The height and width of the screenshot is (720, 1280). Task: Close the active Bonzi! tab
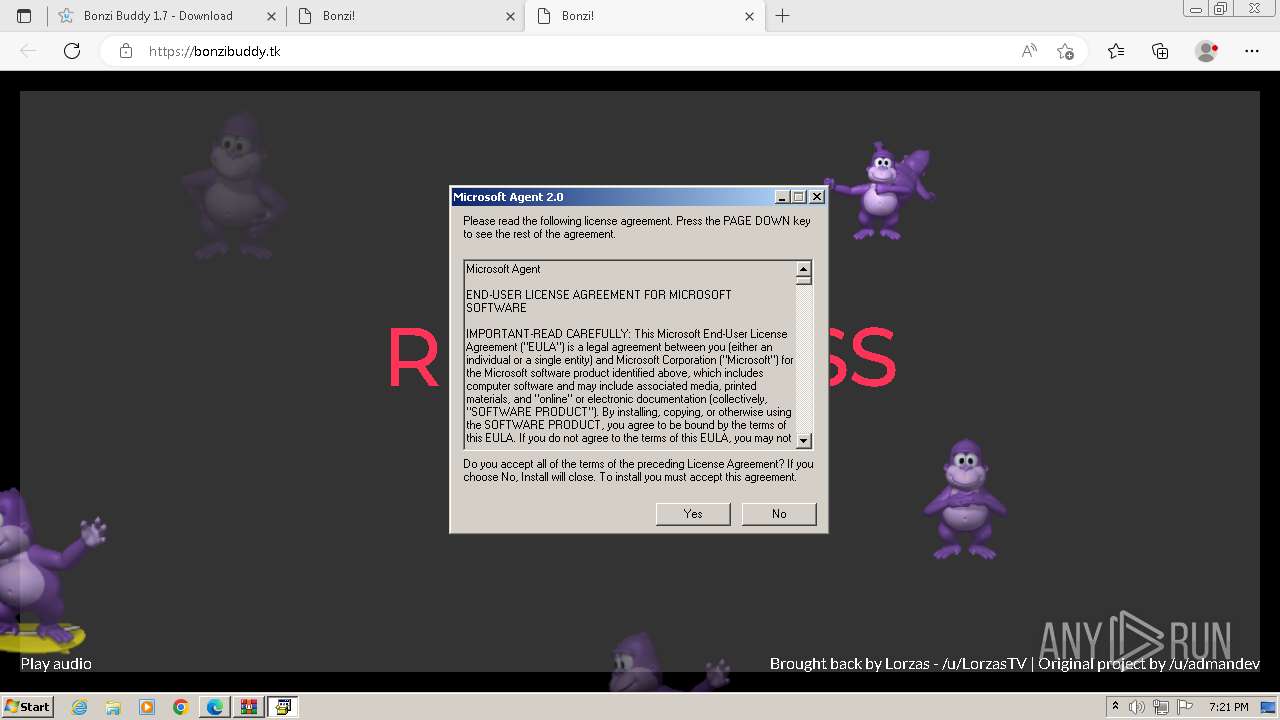[x=749, y=16]
